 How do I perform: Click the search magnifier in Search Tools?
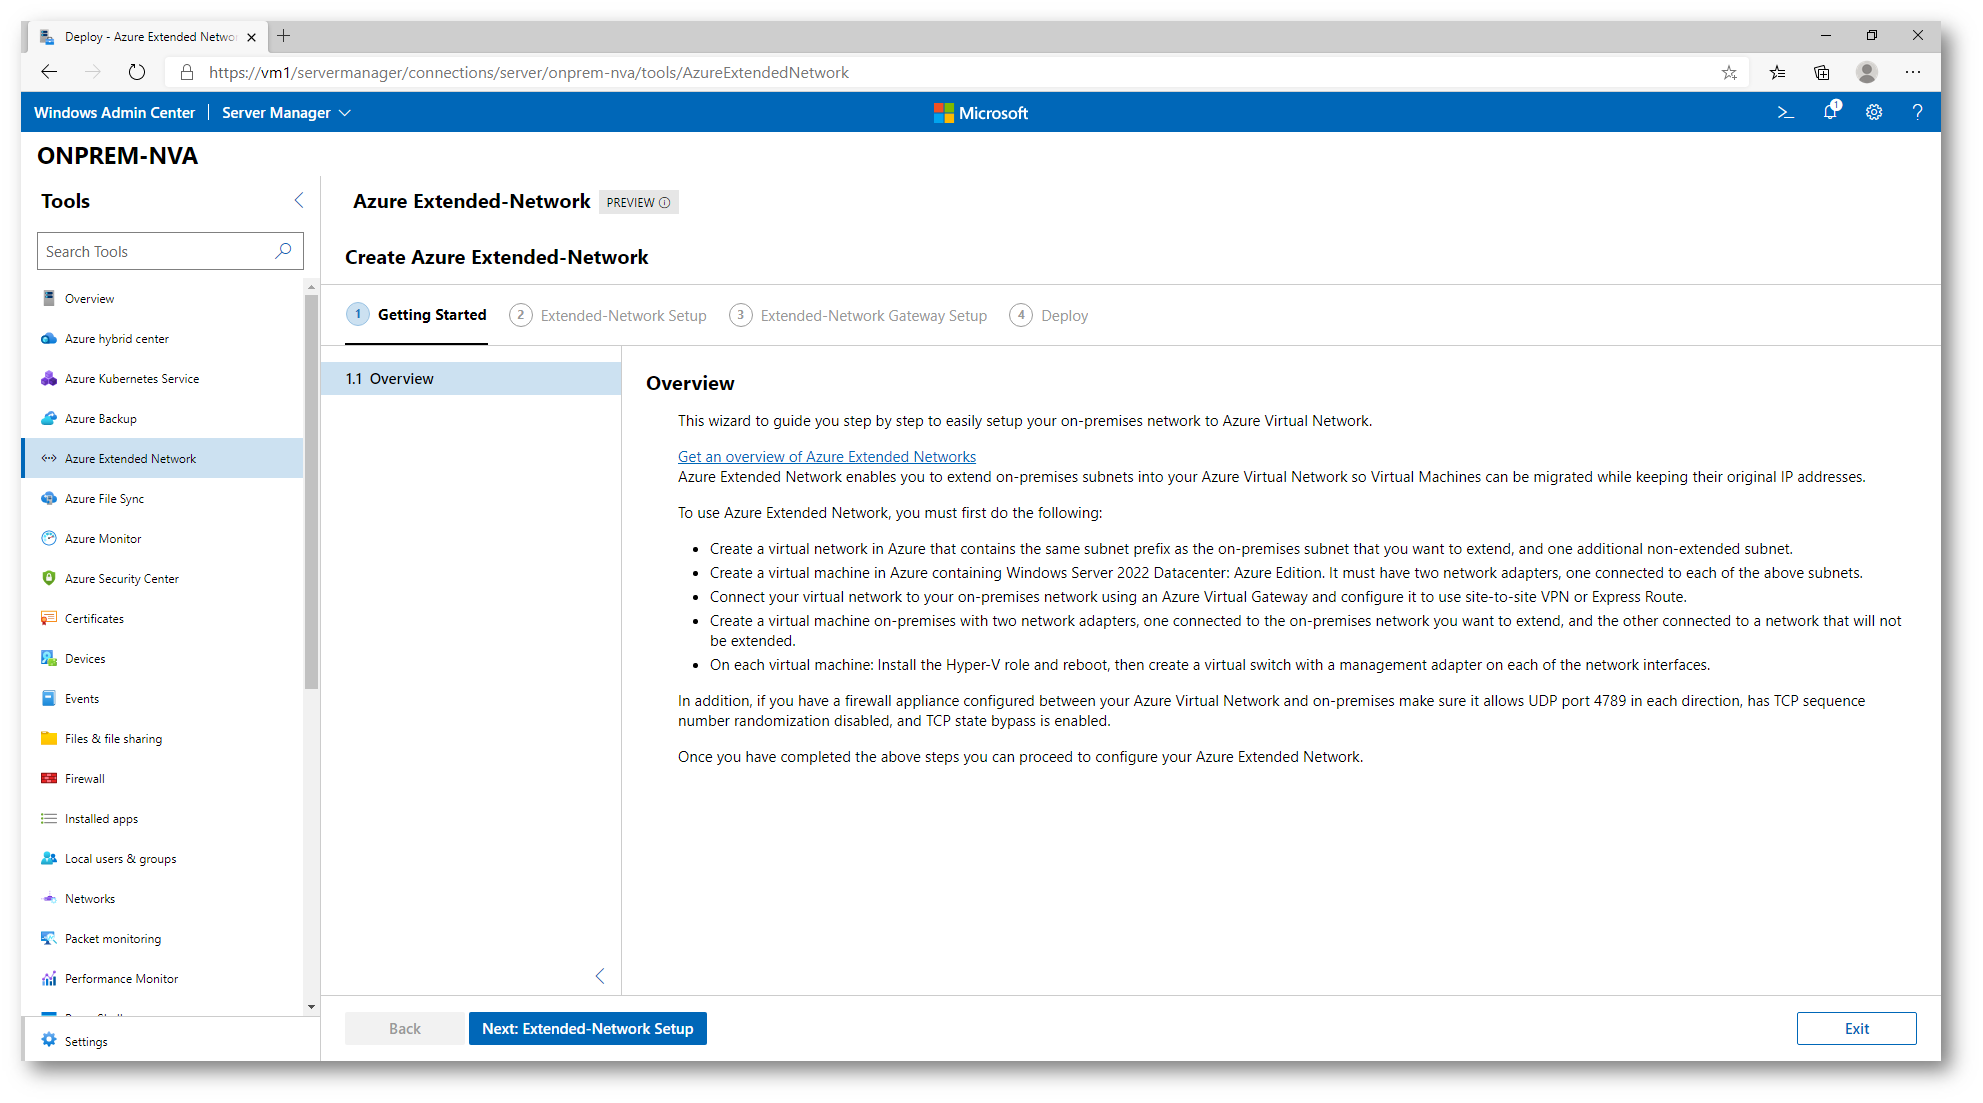[284, 251]
